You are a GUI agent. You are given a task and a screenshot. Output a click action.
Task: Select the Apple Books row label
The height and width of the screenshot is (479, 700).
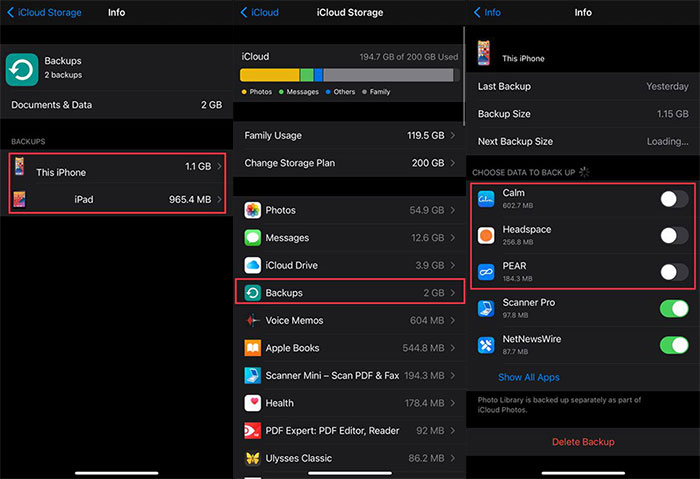[x=292, y=348]
